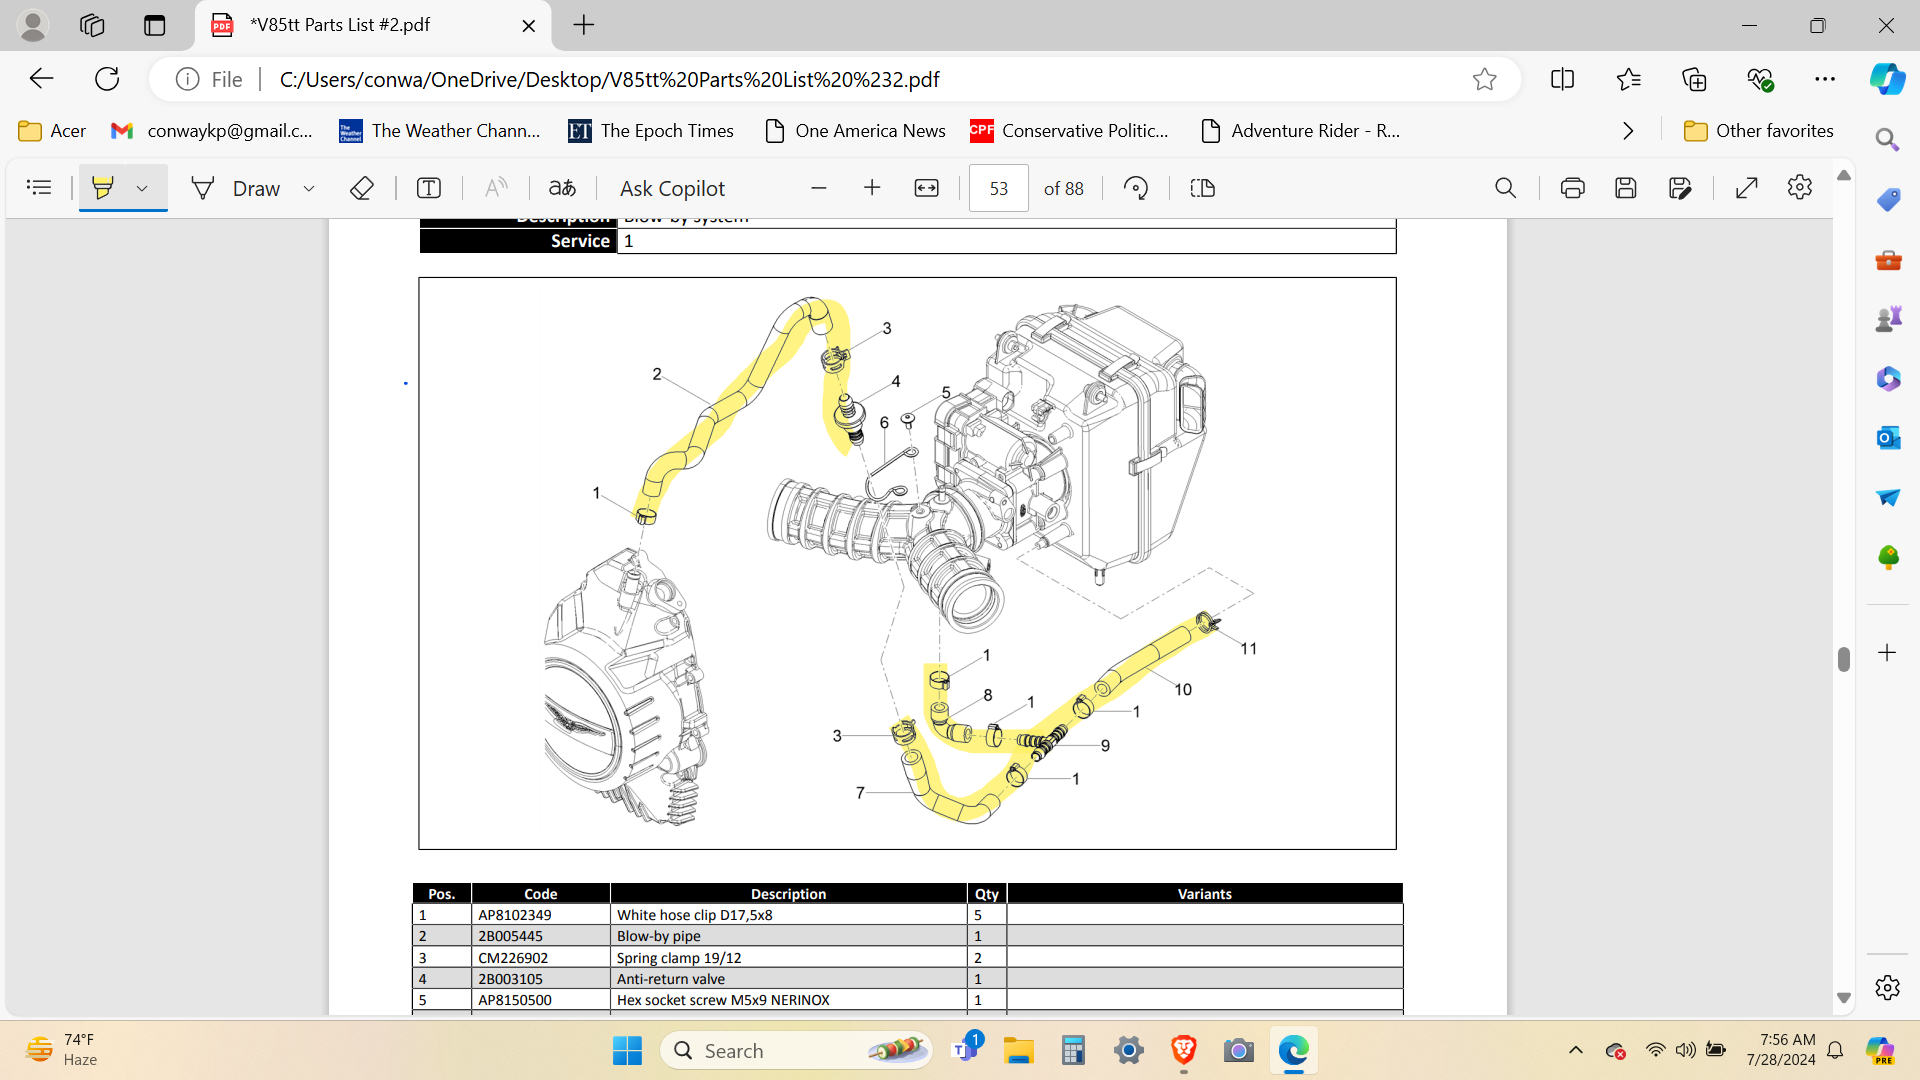Open the Gmail conwaykp bookmark
Image resolution: width=1920 pixels, height=1080 pixels.
point(212,131)
